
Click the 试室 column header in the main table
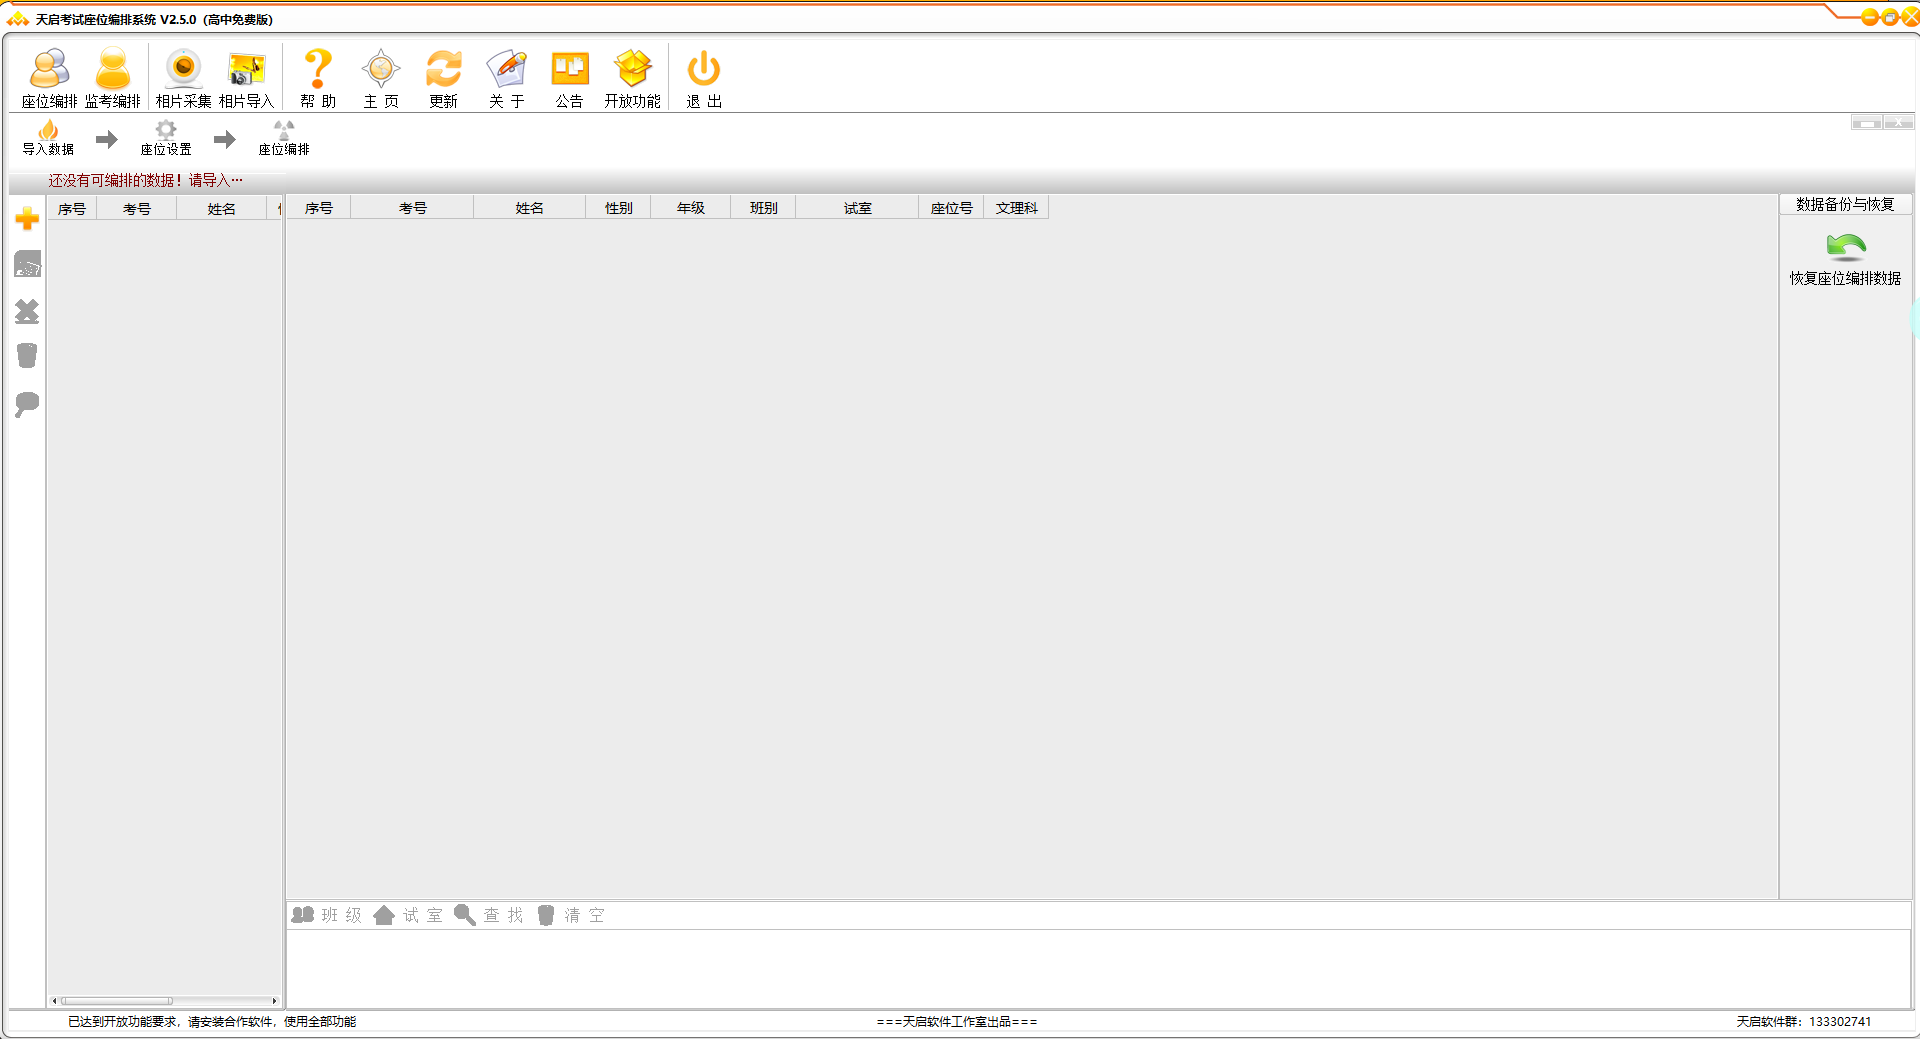click(x=858, y=208)
